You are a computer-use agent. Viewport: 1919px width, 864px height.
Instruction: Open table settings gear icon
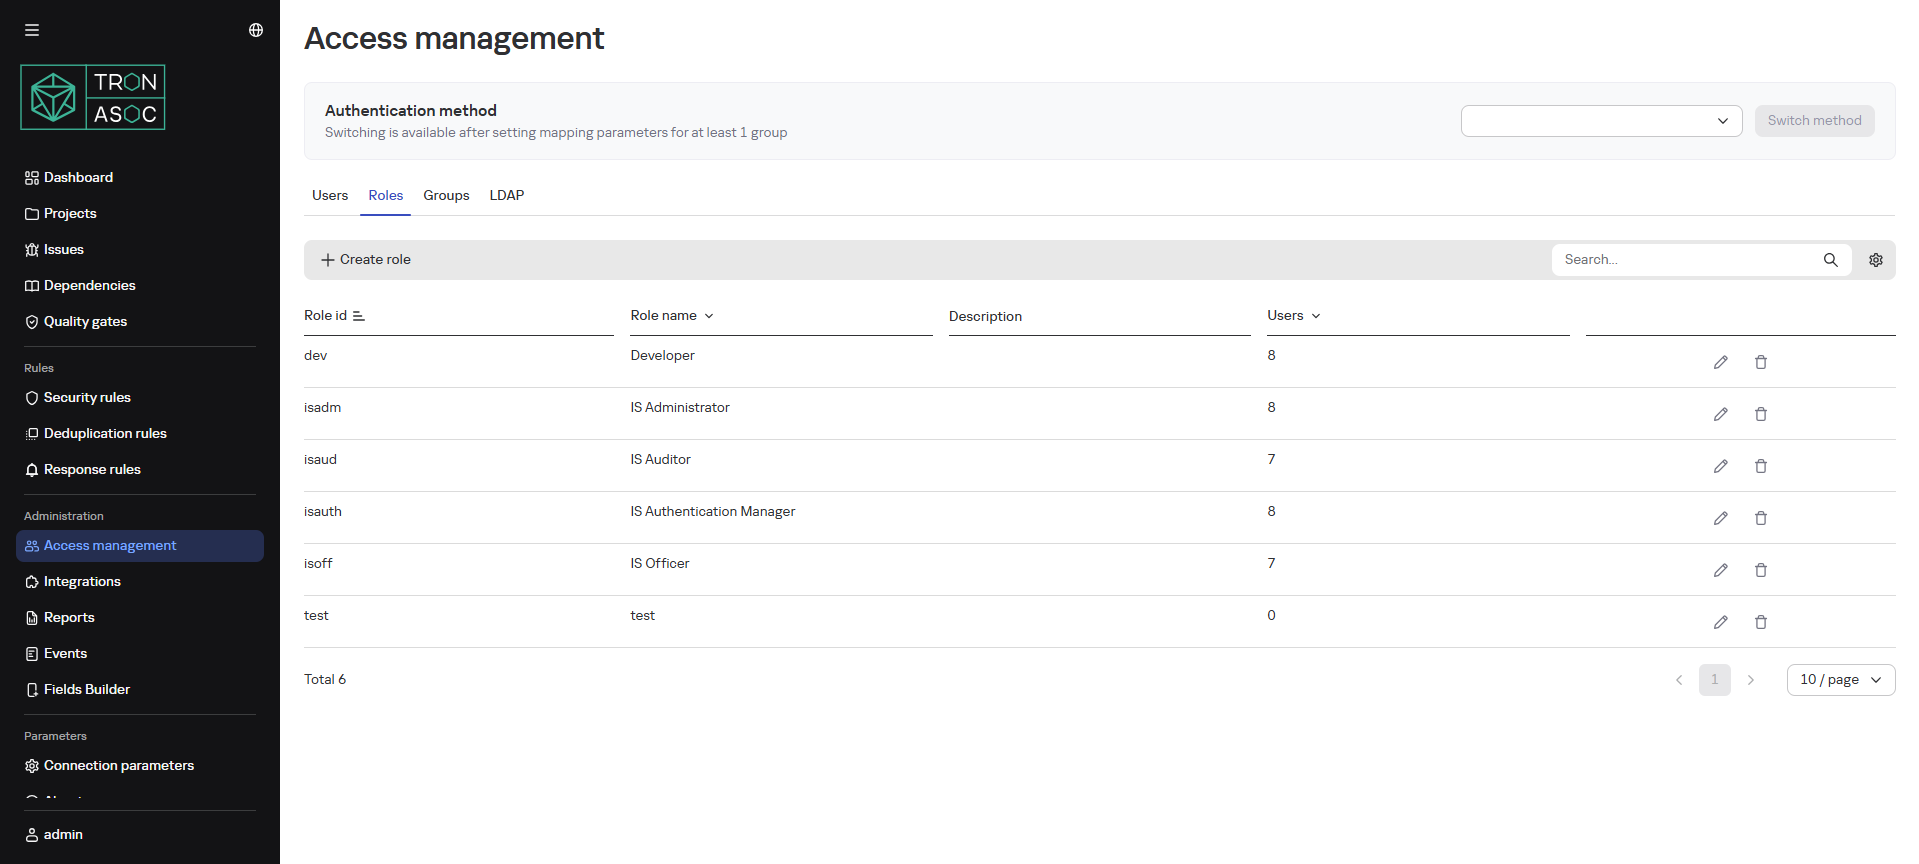1875,260
